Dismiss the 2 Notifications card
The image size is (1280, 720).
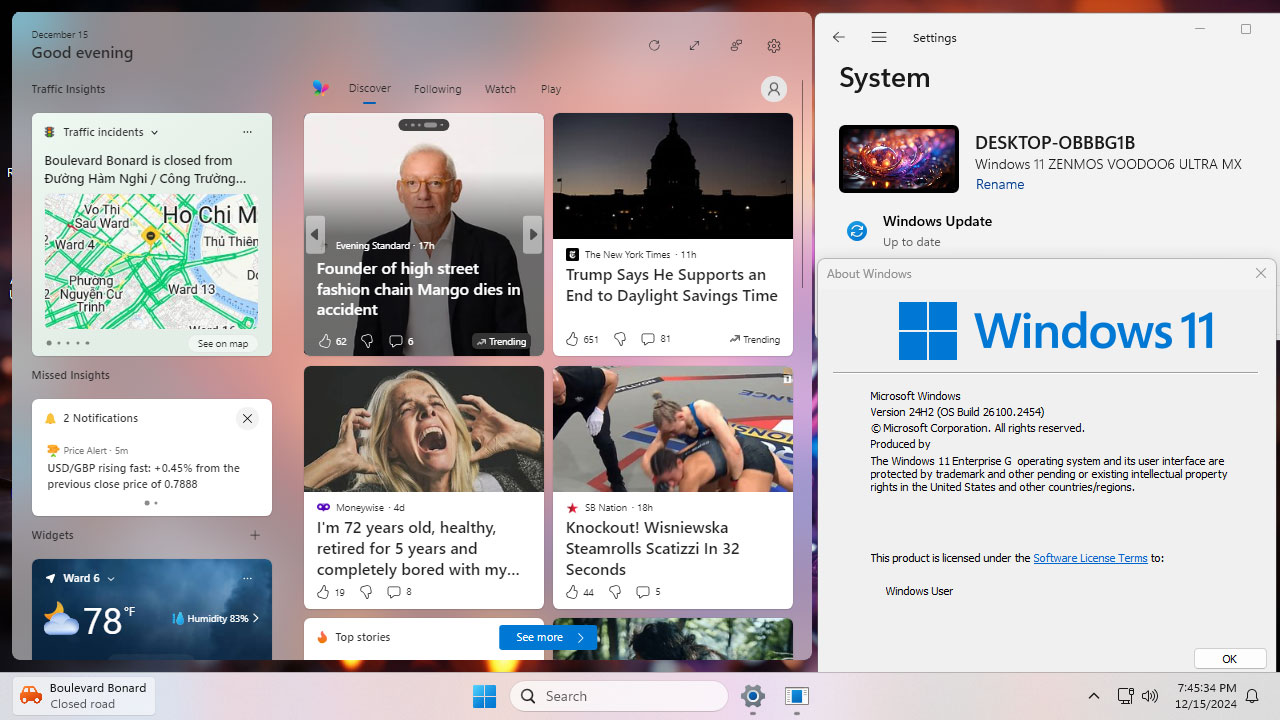click(x=247, y=418)
